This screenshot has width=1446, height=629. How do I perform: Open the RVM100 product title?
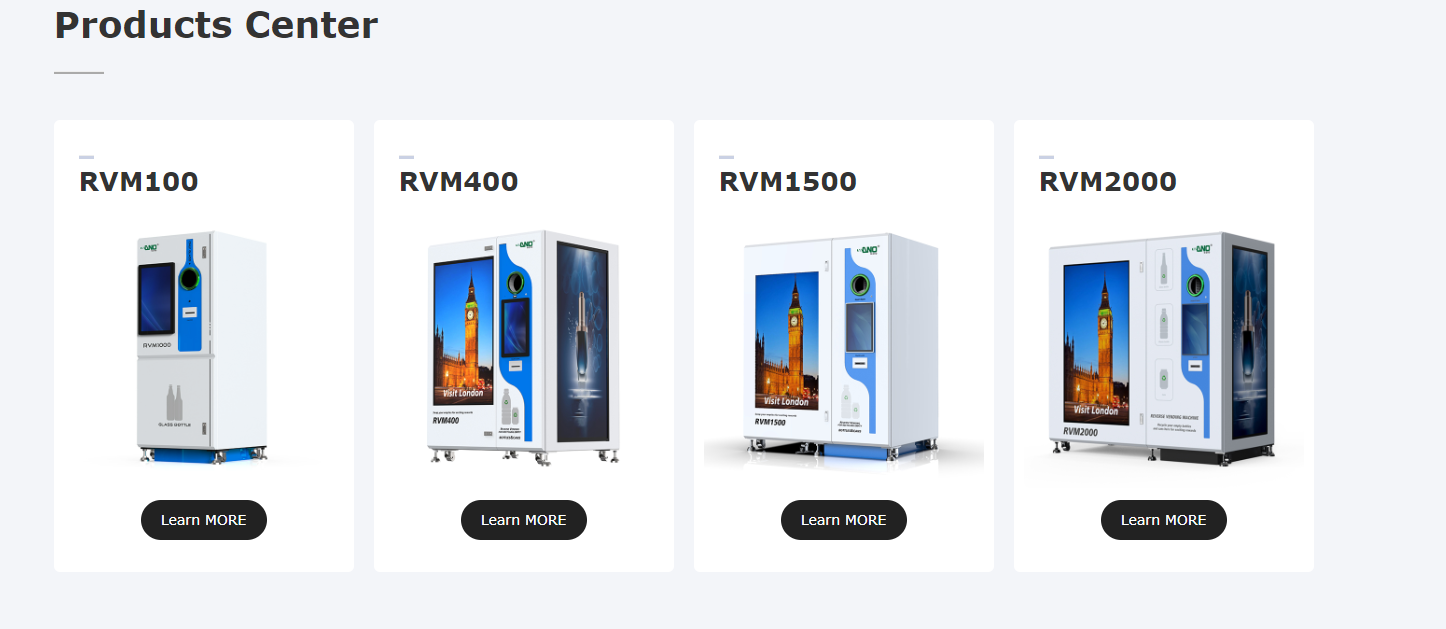139,182
